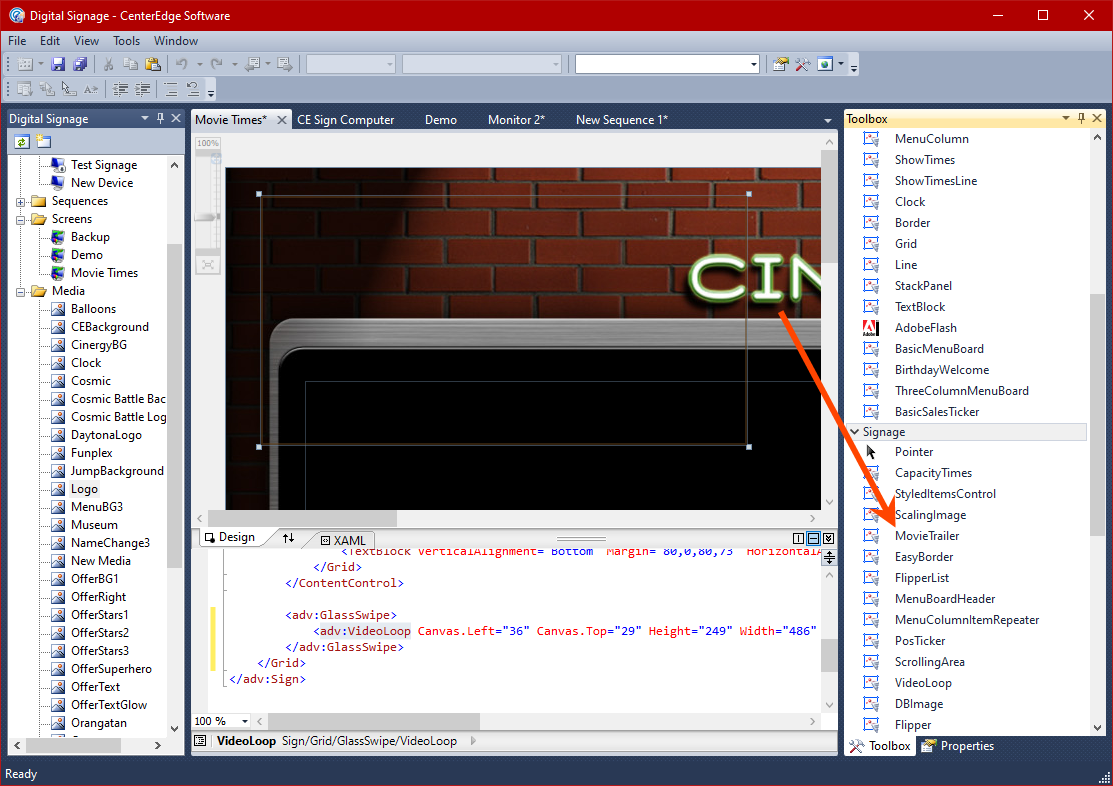The image size is (1113, 786).
Task: Select the MovieTrailer toolbox control
Action: pyautogui.click(x=926, y=536)
